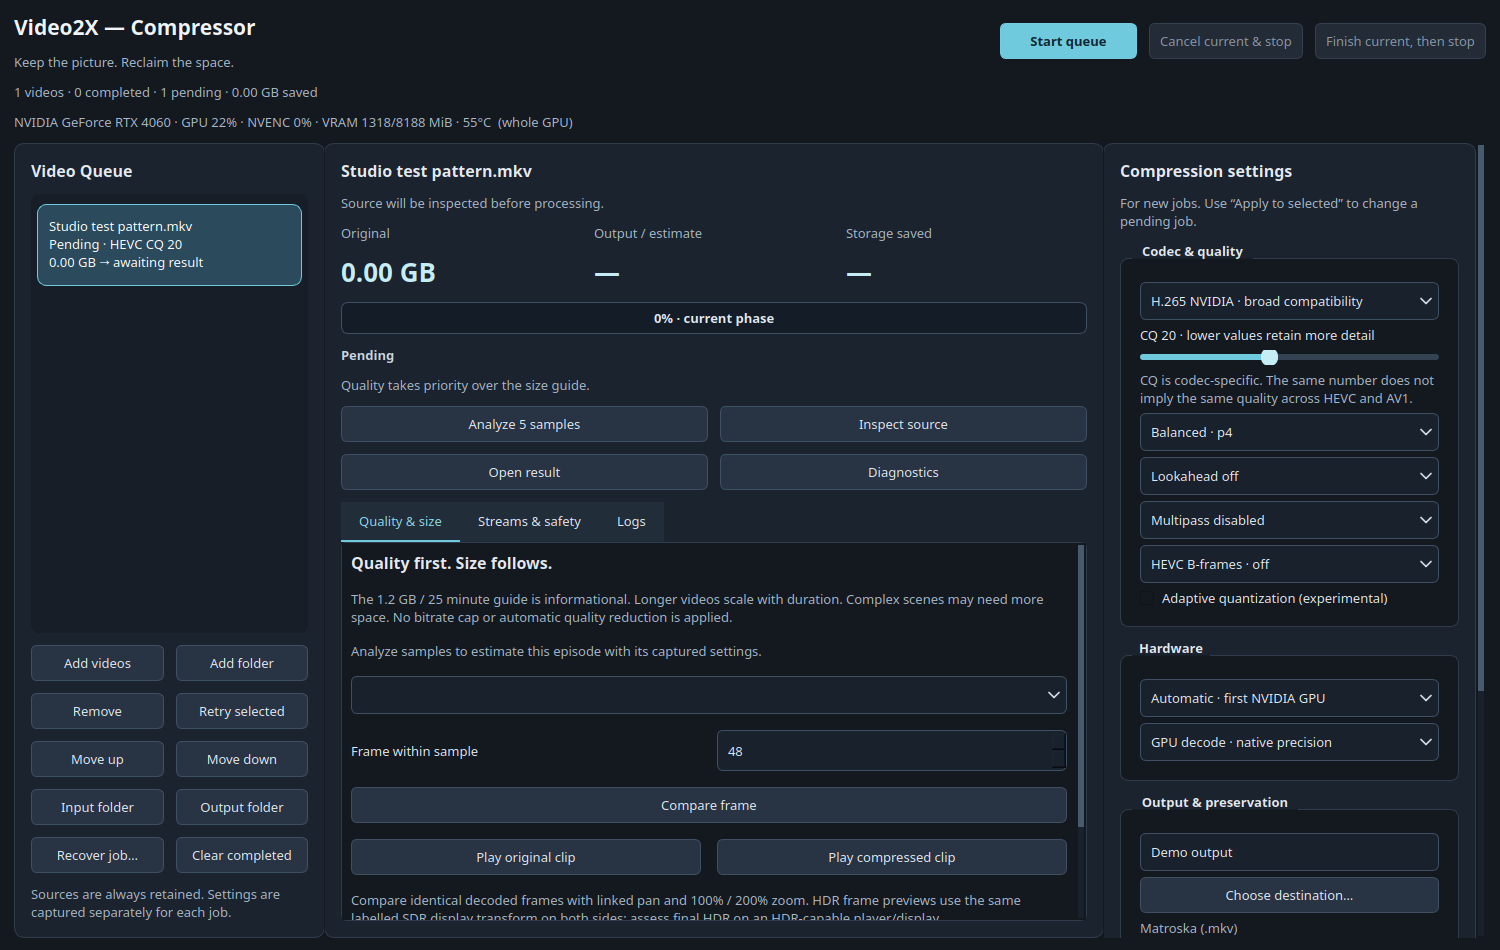The width and height of the screenshot is (1500, 950).
Task: Move the selected job down
Action: pyautogui.click(x=242, y=759)
